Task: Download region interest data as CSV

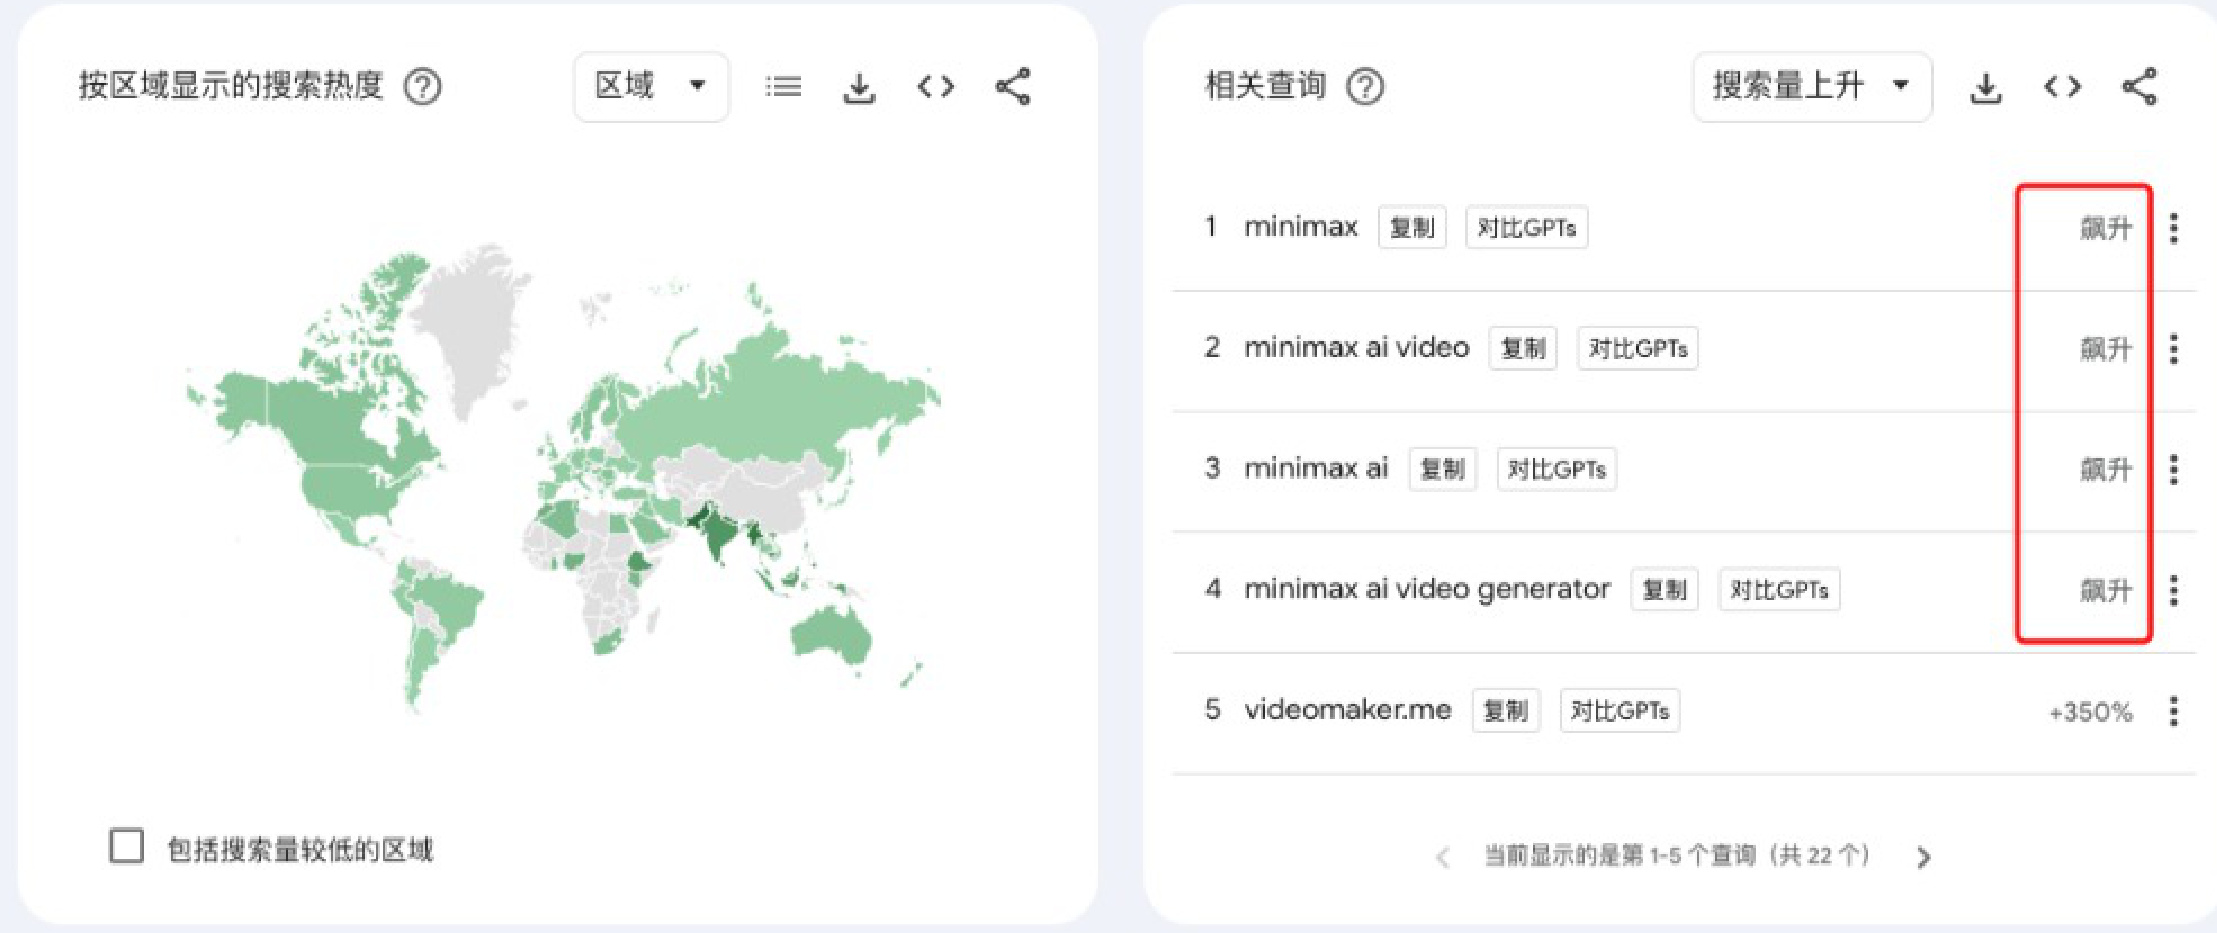Action: pyautogui.click(x=859, y=87)
